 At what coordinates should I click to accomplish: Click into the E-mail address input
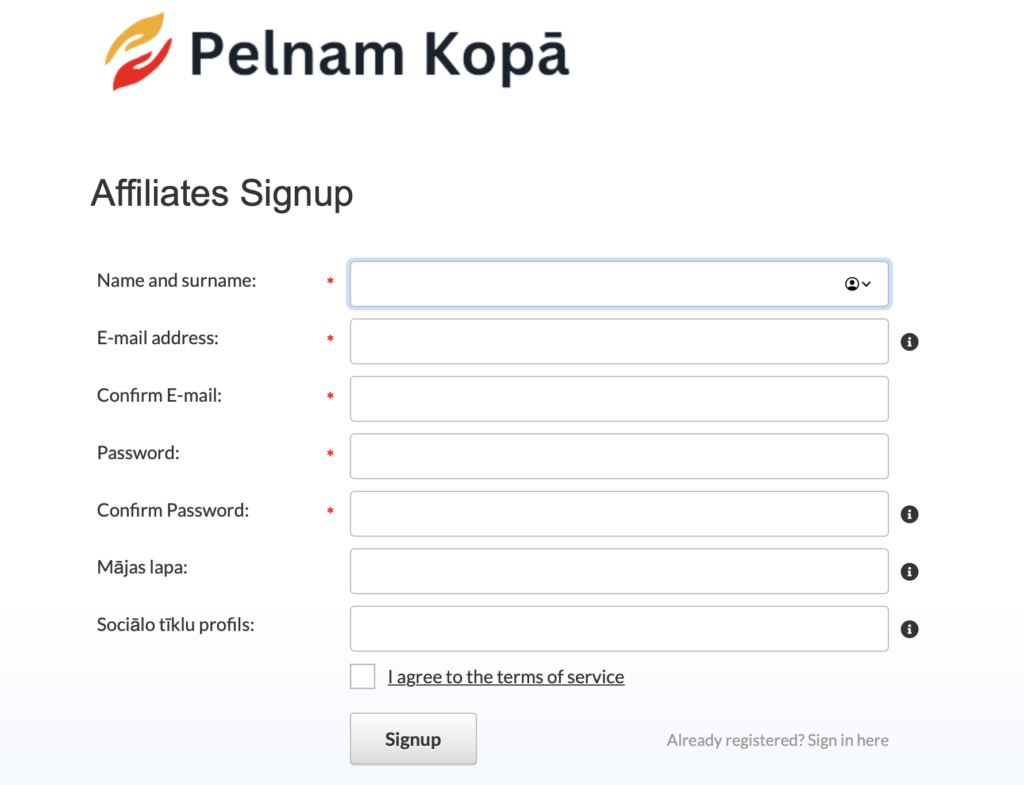coord(619,341)
